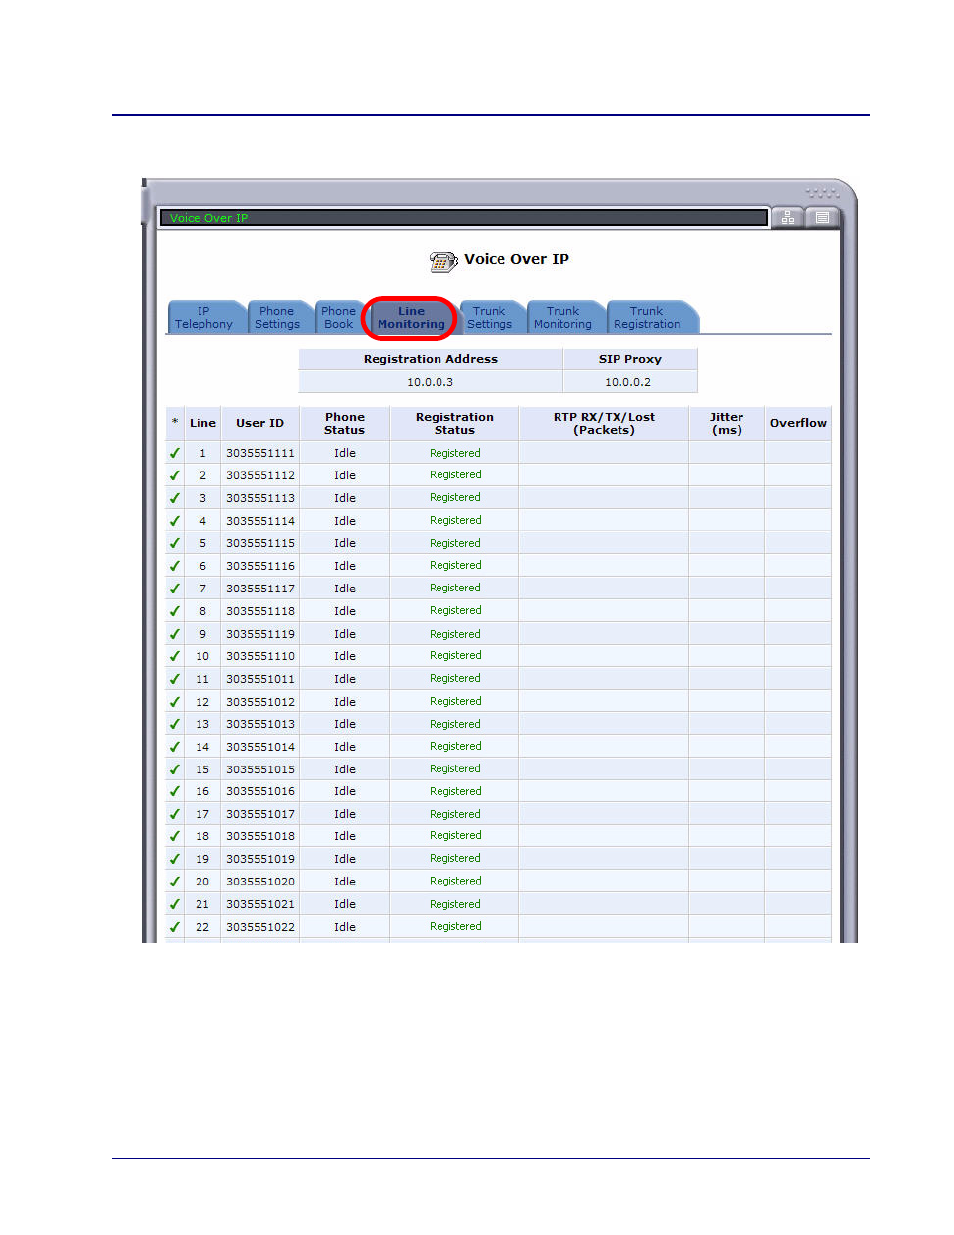Image resolution: width=954 pixels, height=1235 pixels.
Task: Click Idle phone status for line 20
Action: click(x=345, y=882)
